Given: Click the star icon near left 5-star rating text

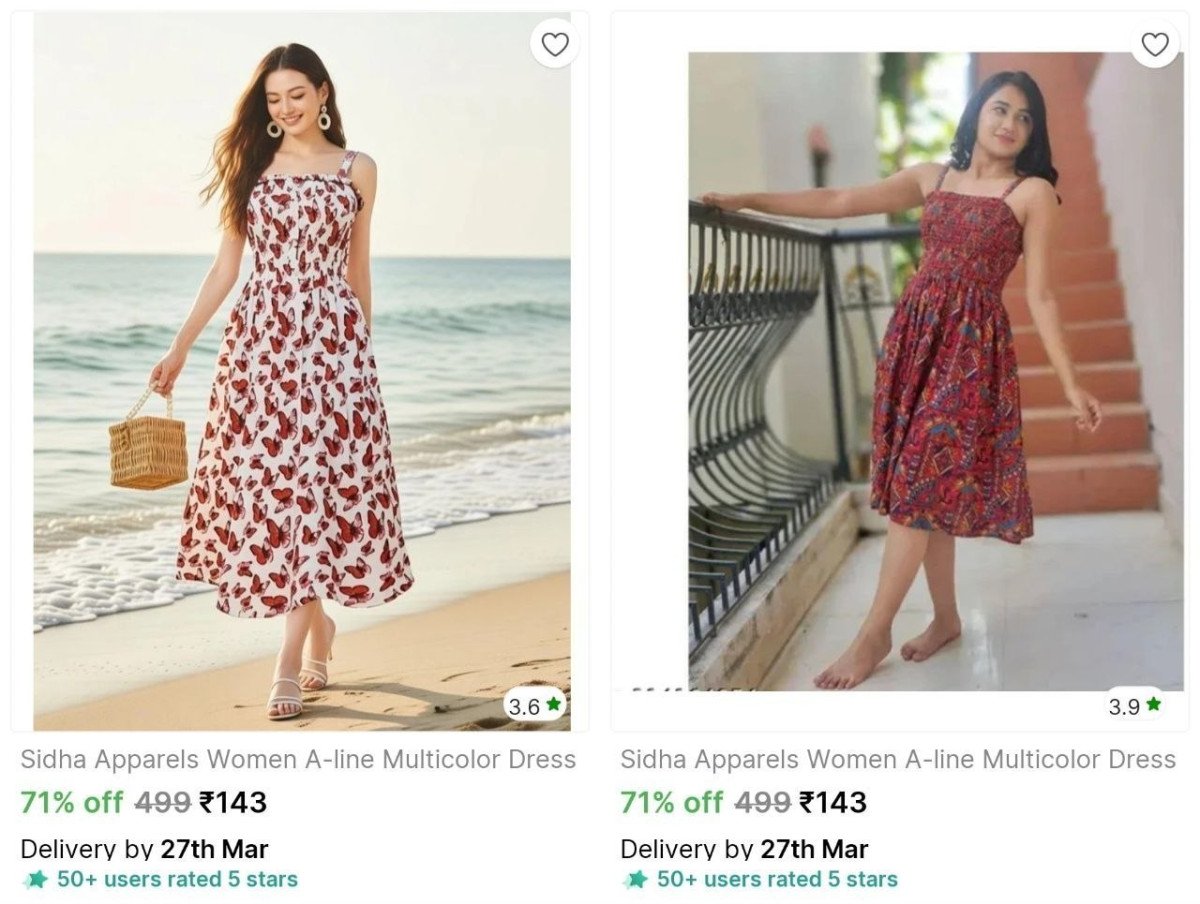Looking at the screenshot, I should (34, 881).
